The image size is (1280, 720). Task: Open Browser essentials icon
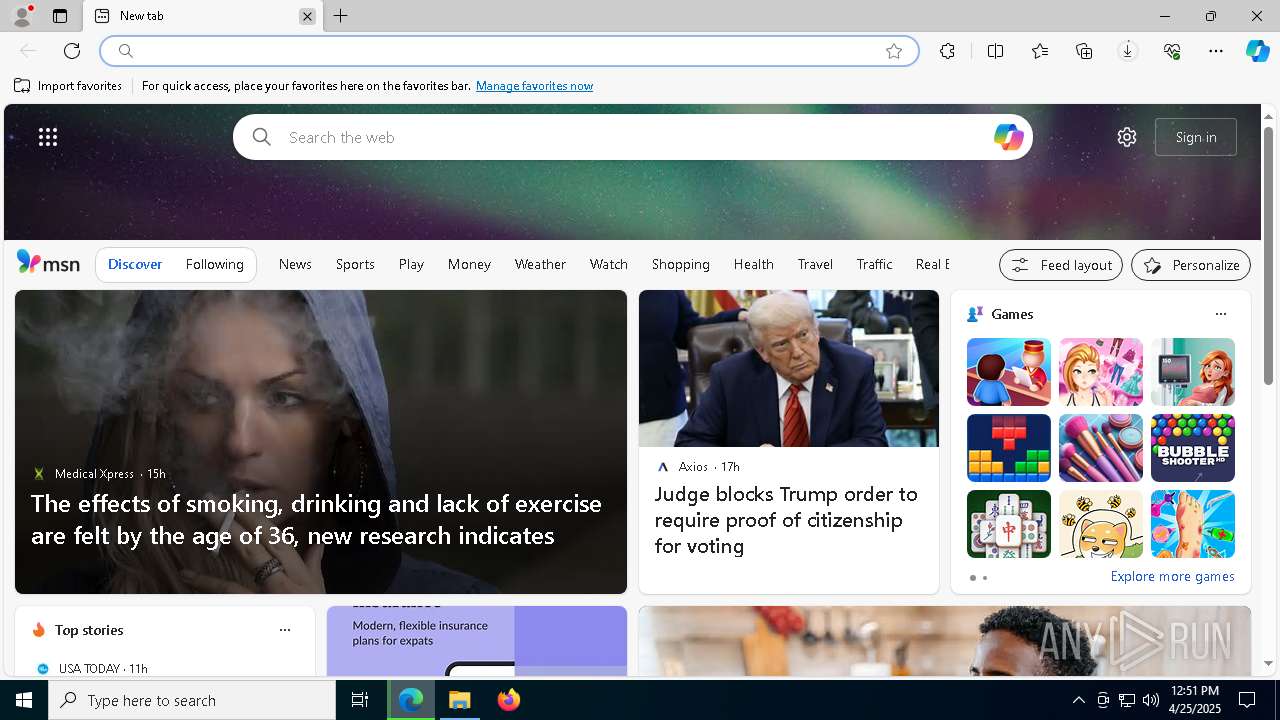point(1172,51)
